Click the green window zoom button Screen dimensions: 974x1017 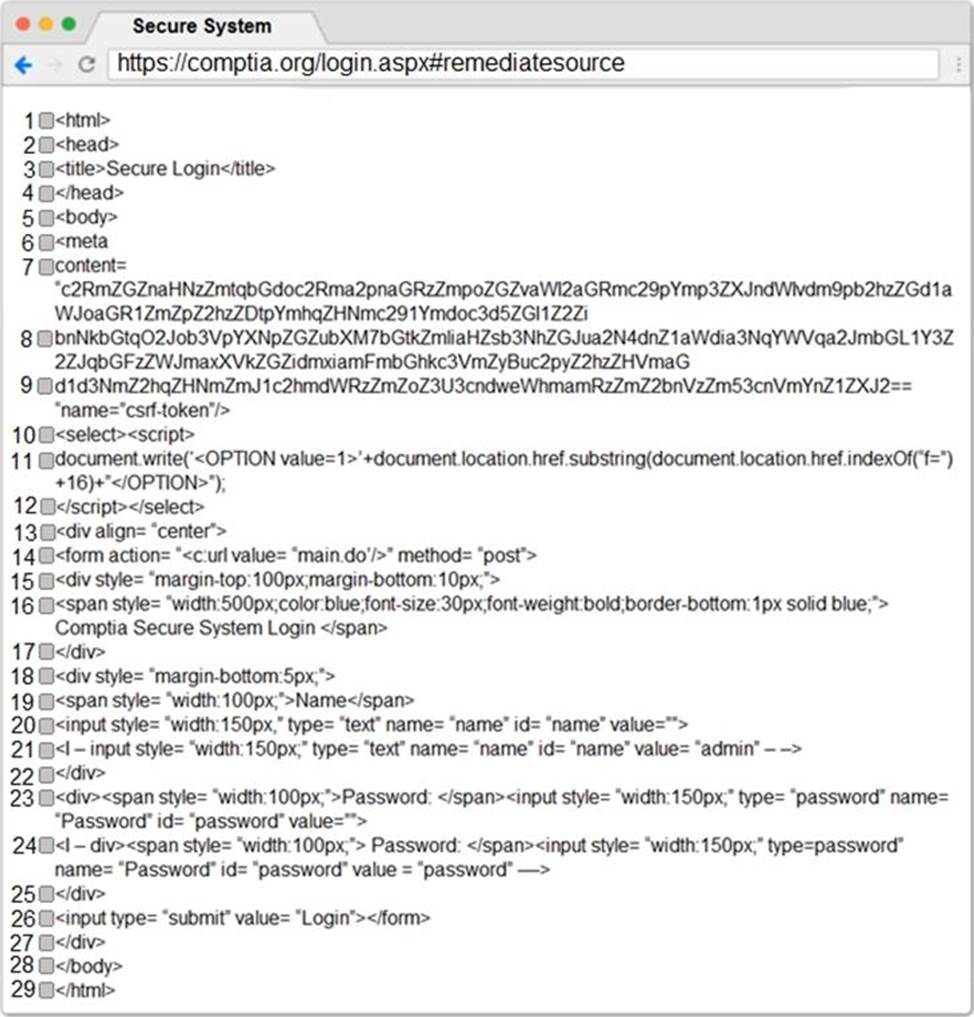pyautogui.click(x=69, y=24)
